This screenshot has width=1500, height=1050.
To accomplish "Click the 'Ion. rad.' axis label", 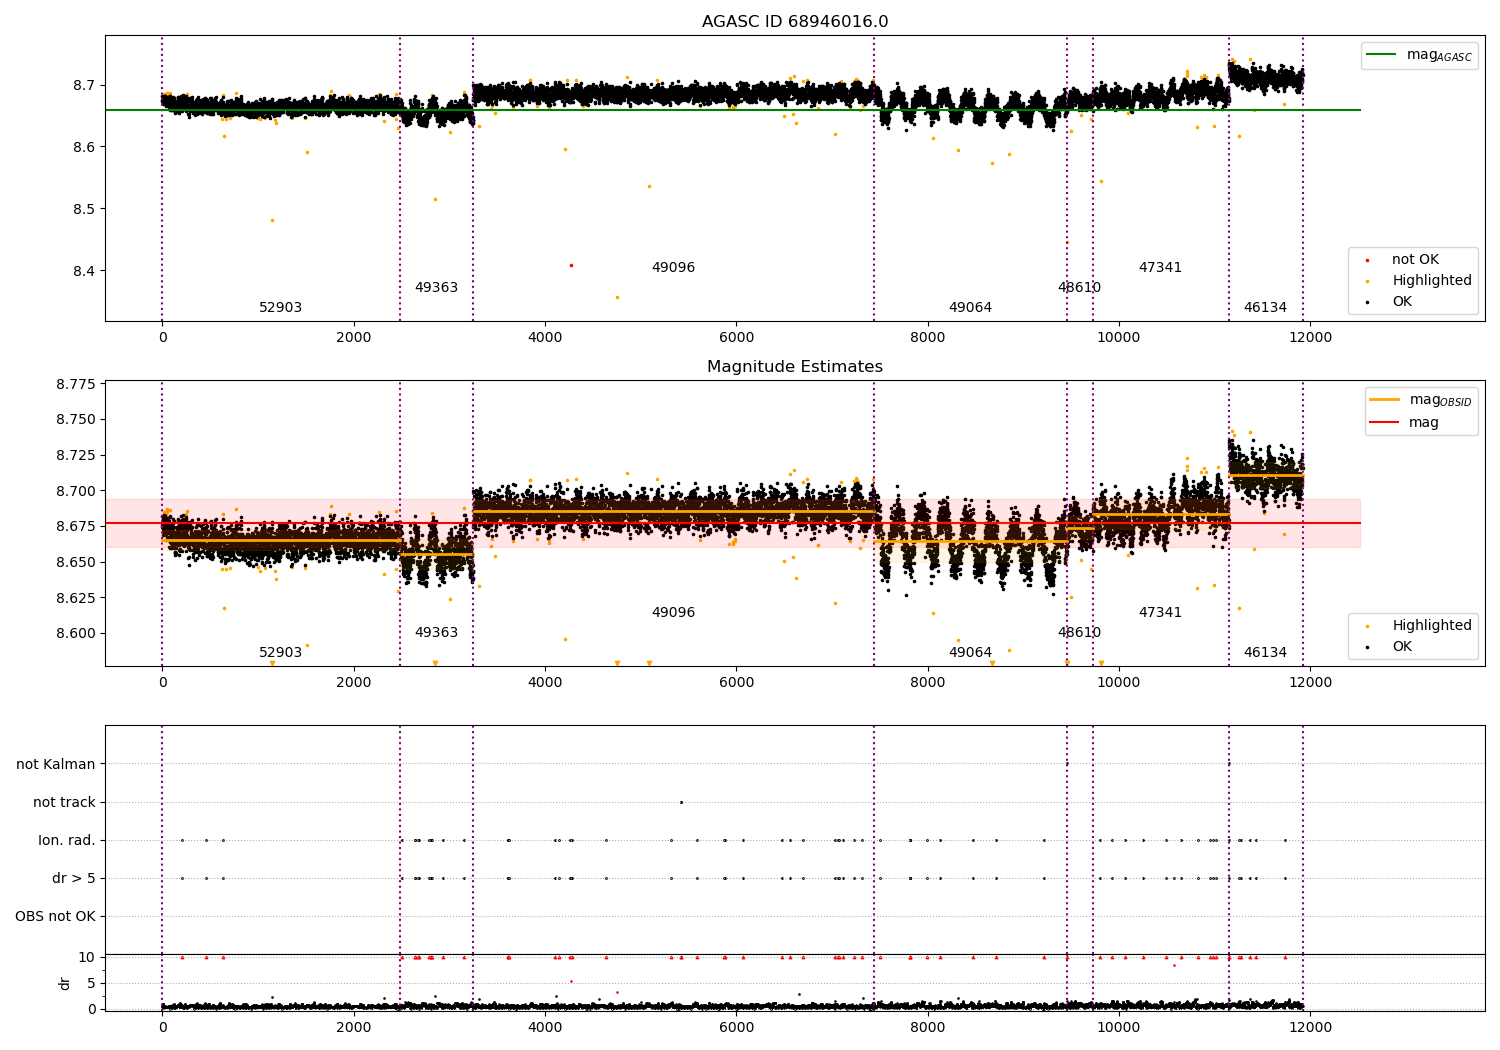I will (x=67, y=841).
